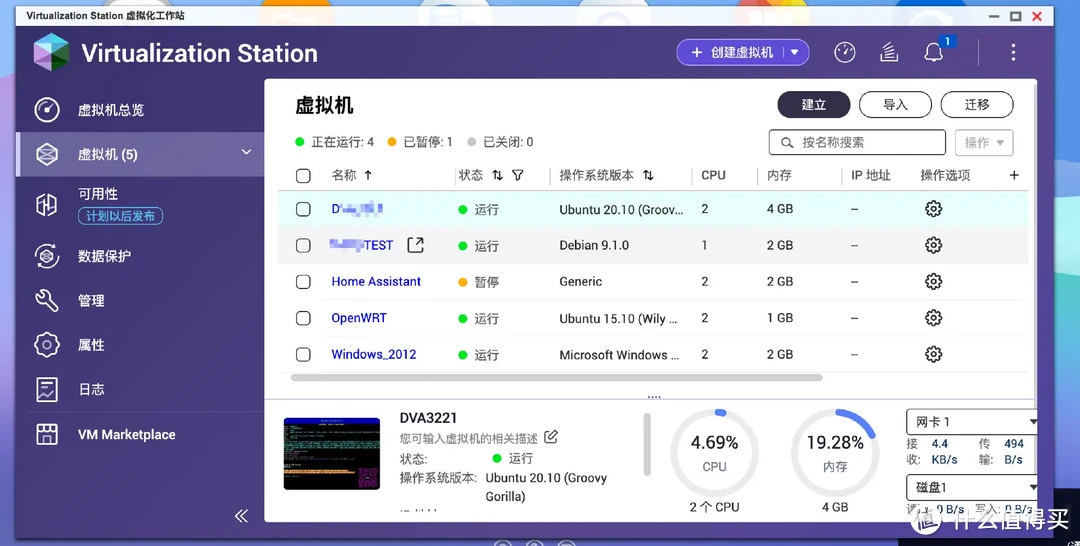Image resolution: width=1080 pixels, height=546 pixels.
Task: Open the Home Assistant VM link
Action: point(376,282)
